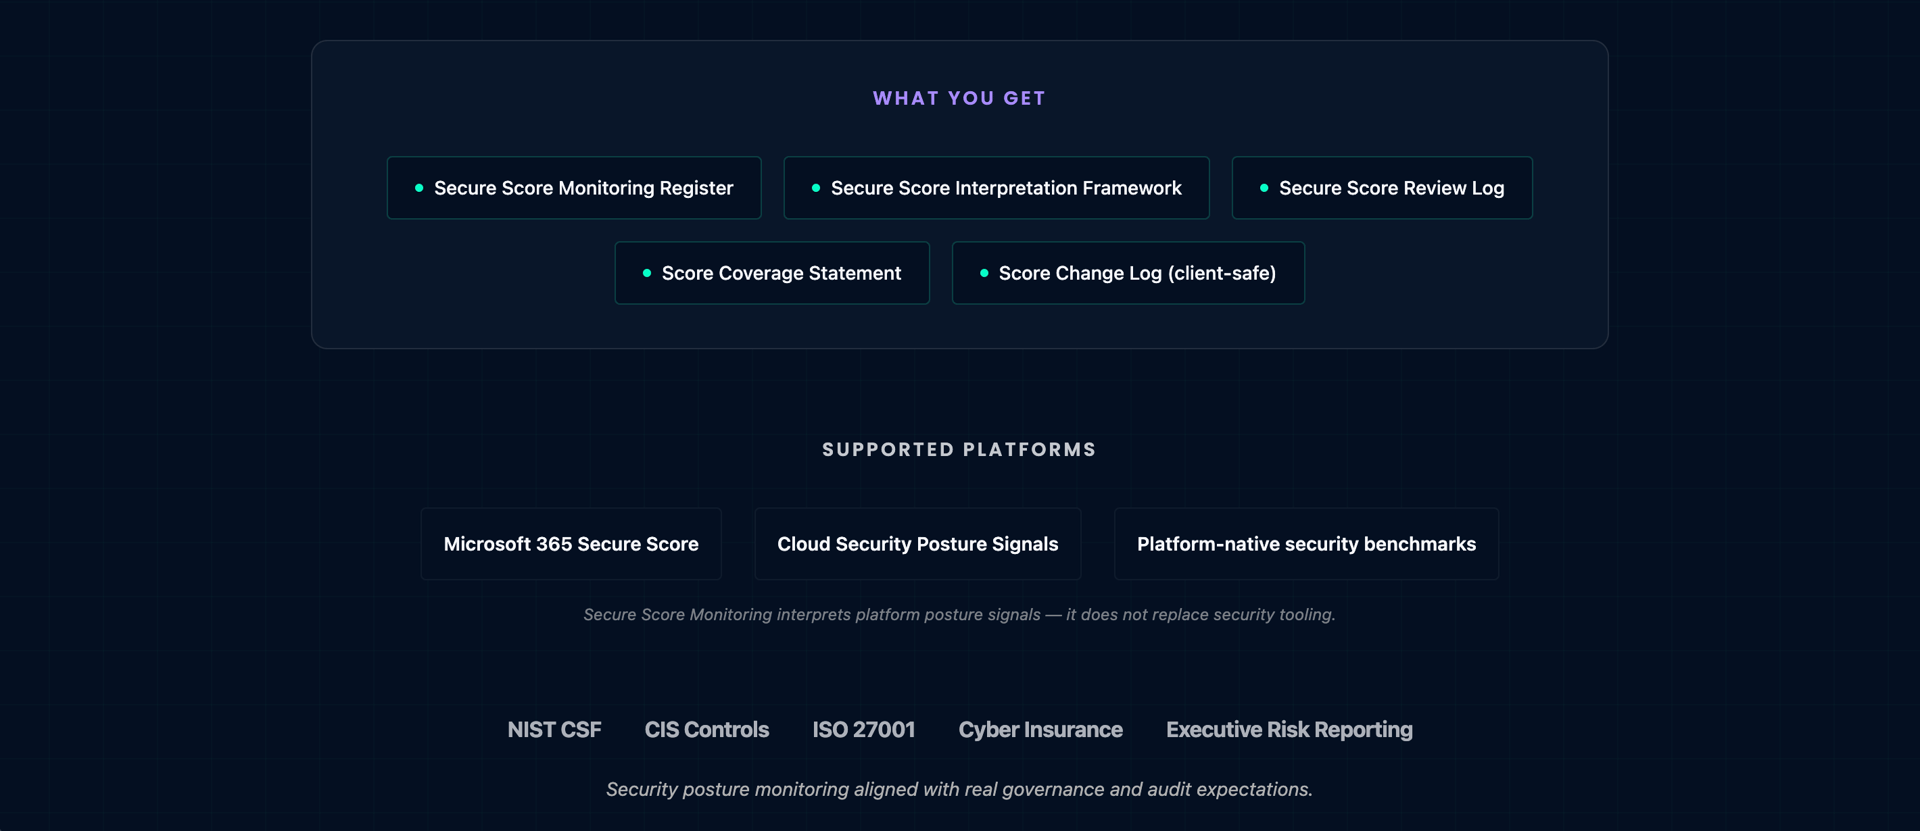Choose the Microsoft 365 Secure Score platform card

coord(571,544)
